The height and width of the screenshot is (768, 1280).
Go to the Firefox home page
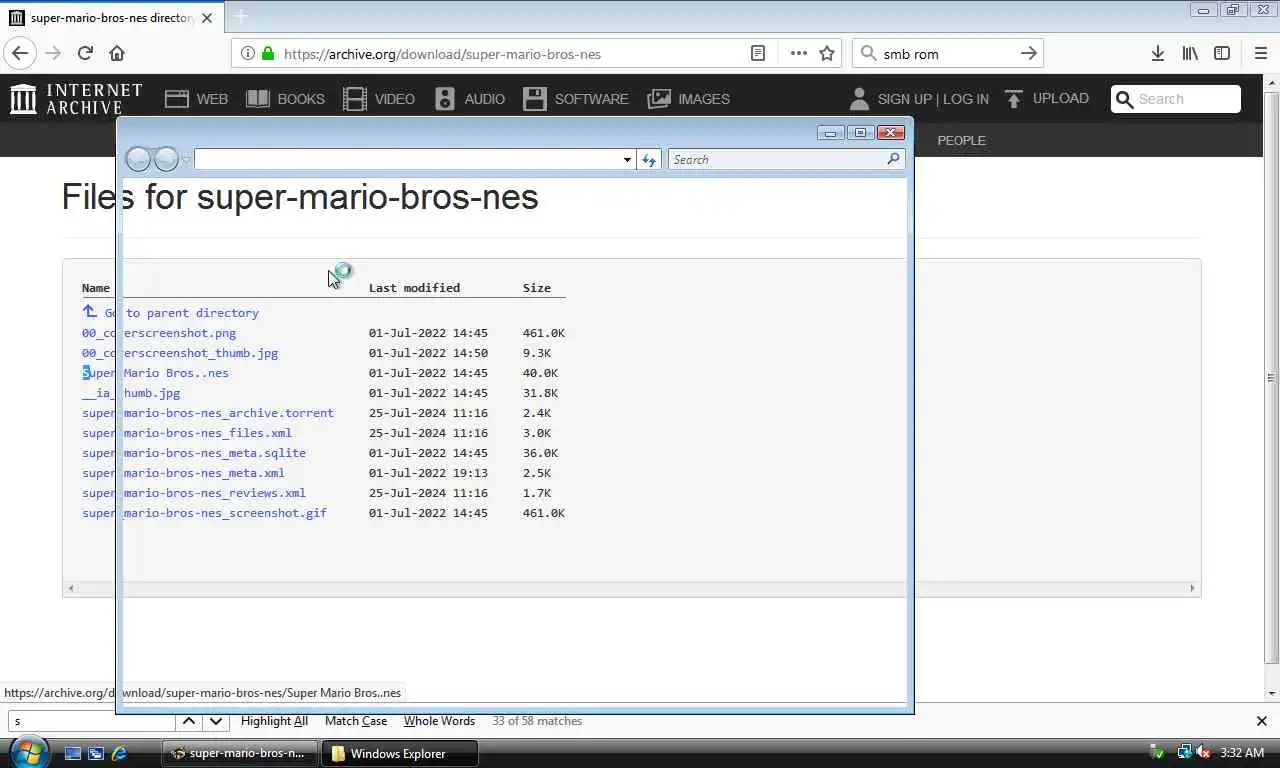point(117,54)
